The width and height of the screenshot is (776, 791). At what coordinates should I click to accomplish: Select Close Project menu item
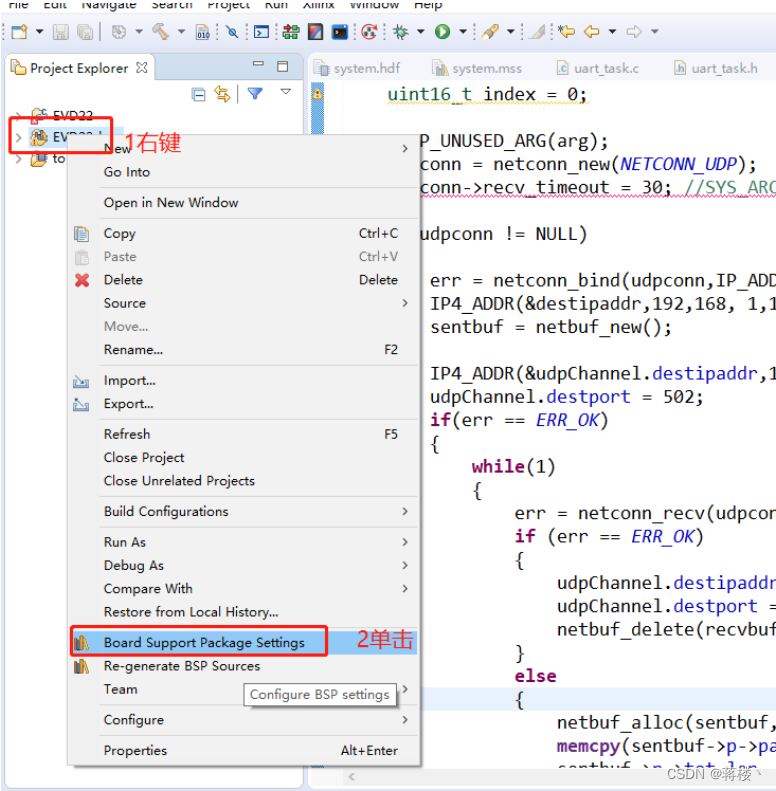(244, 458)
